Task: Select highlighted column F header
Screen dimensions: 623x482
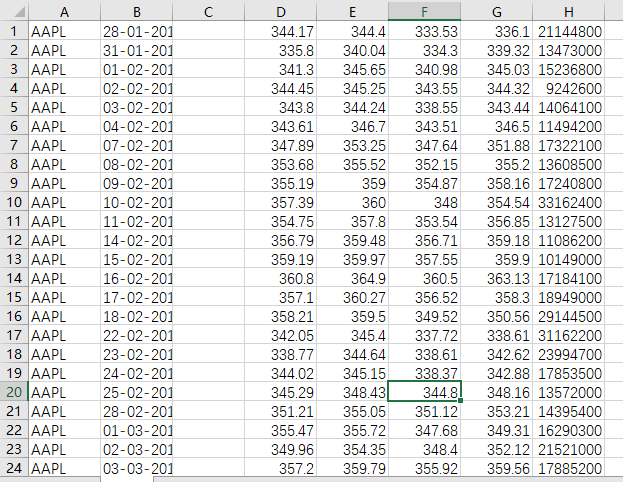Action: (x=424, y=12)
